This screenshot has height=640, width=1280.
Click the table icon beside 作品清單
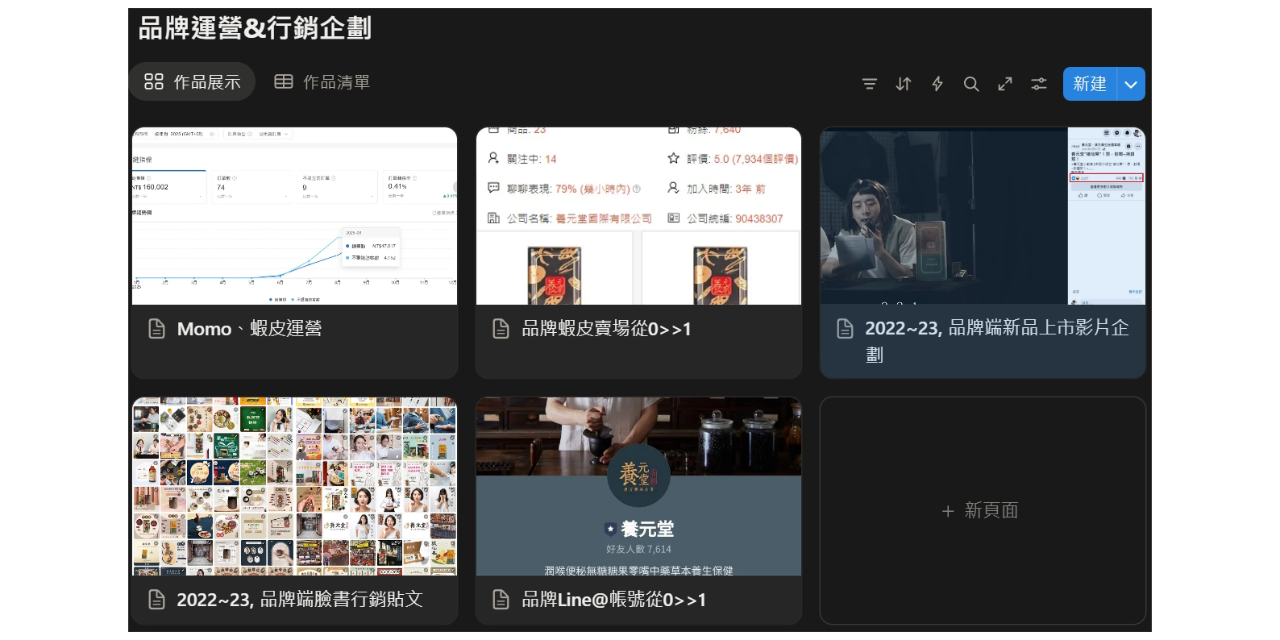pyautogui.click(x=283, y=82)
